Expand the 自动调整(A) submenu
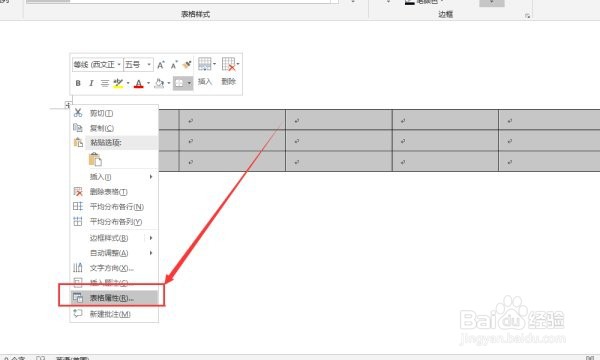 [114, 253]
